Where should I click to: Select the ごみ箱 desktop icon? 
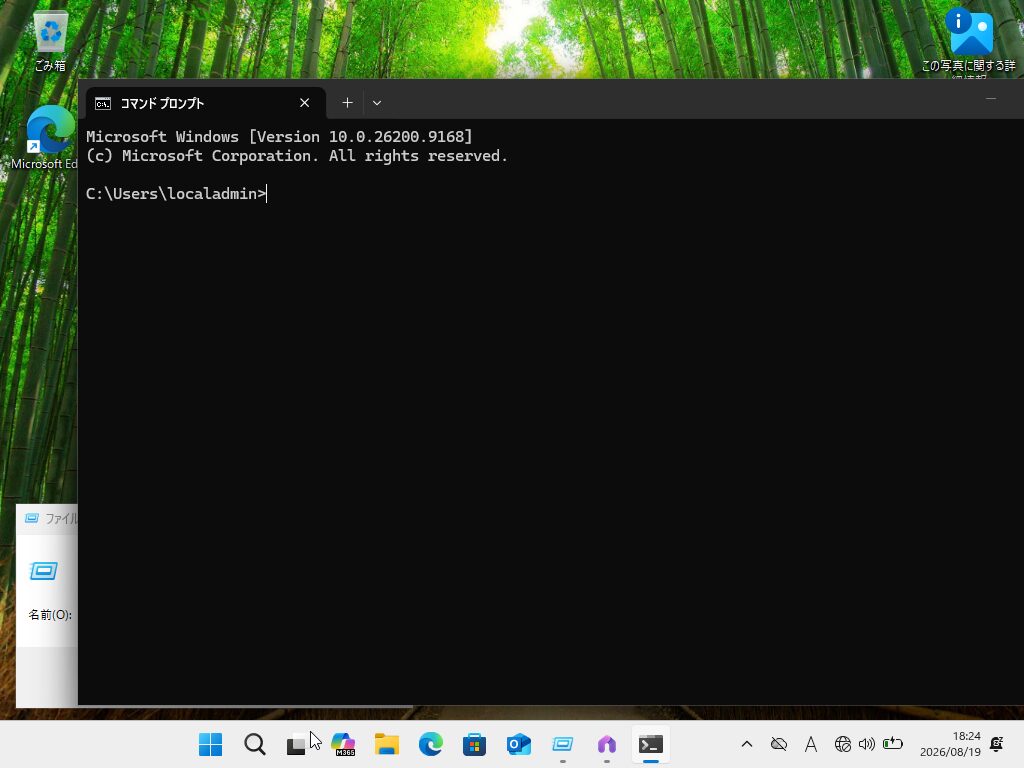[x=50, y=40]
